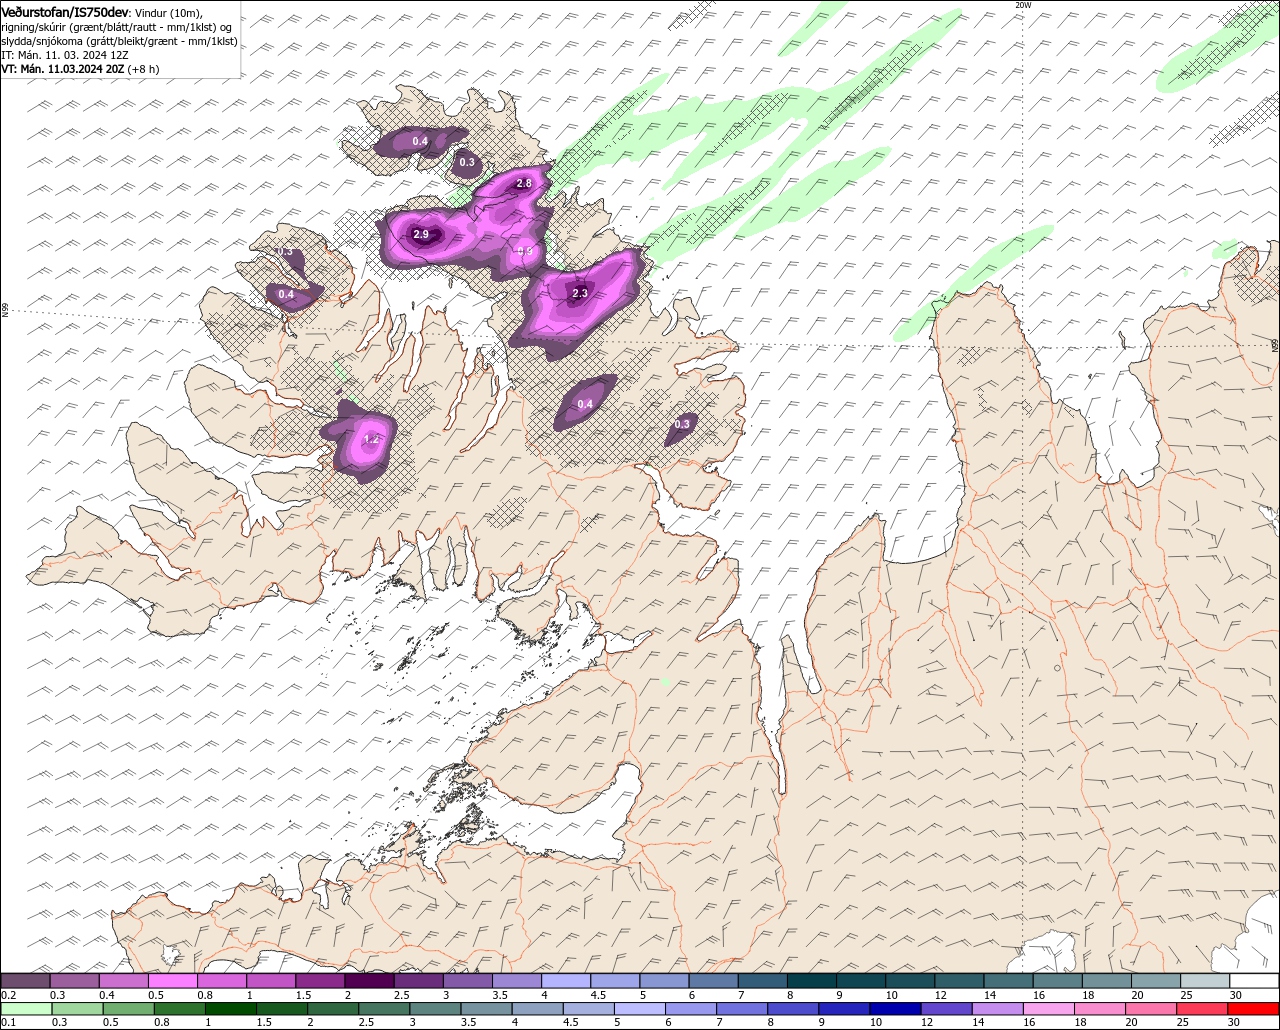Pick the palest green rain-scale swatch at 0.1
Image resolution: width=1280 pixels, height=1030 pixels.
[27, 1009]
